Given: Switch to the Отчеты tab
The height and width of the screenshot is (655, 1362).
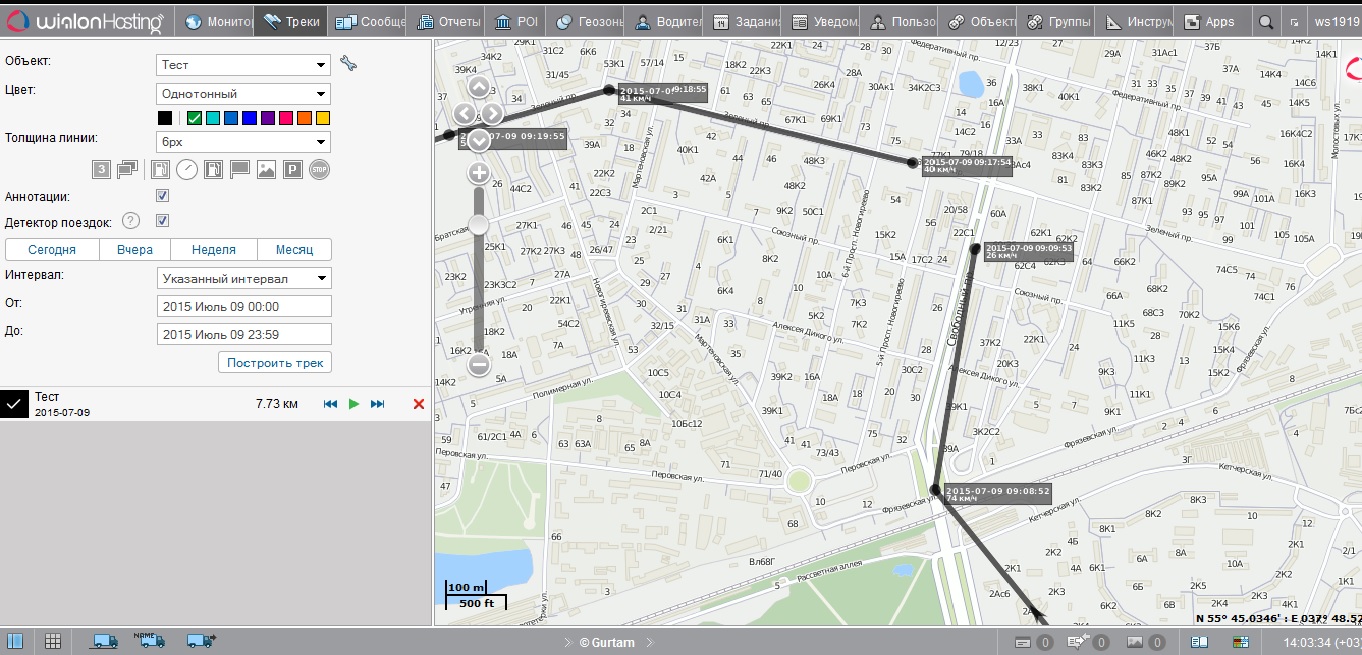Looking at the screenshot, I should point(448,22).
